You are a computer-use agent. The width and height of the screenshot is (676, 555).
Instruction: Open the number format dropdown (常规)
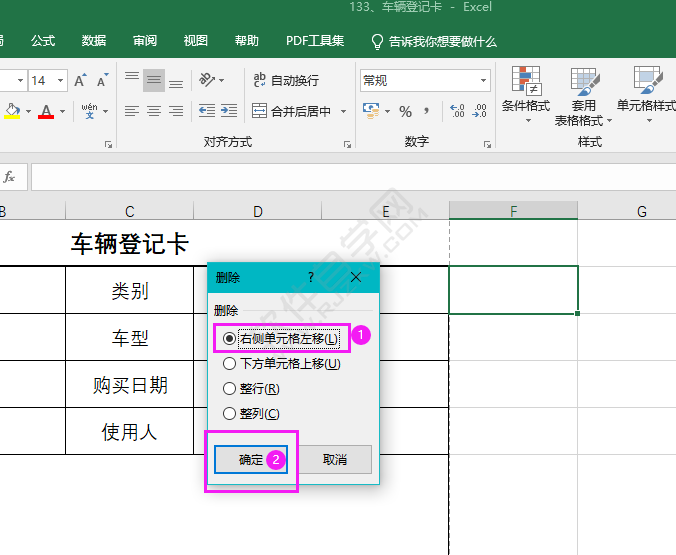[483, 80]
